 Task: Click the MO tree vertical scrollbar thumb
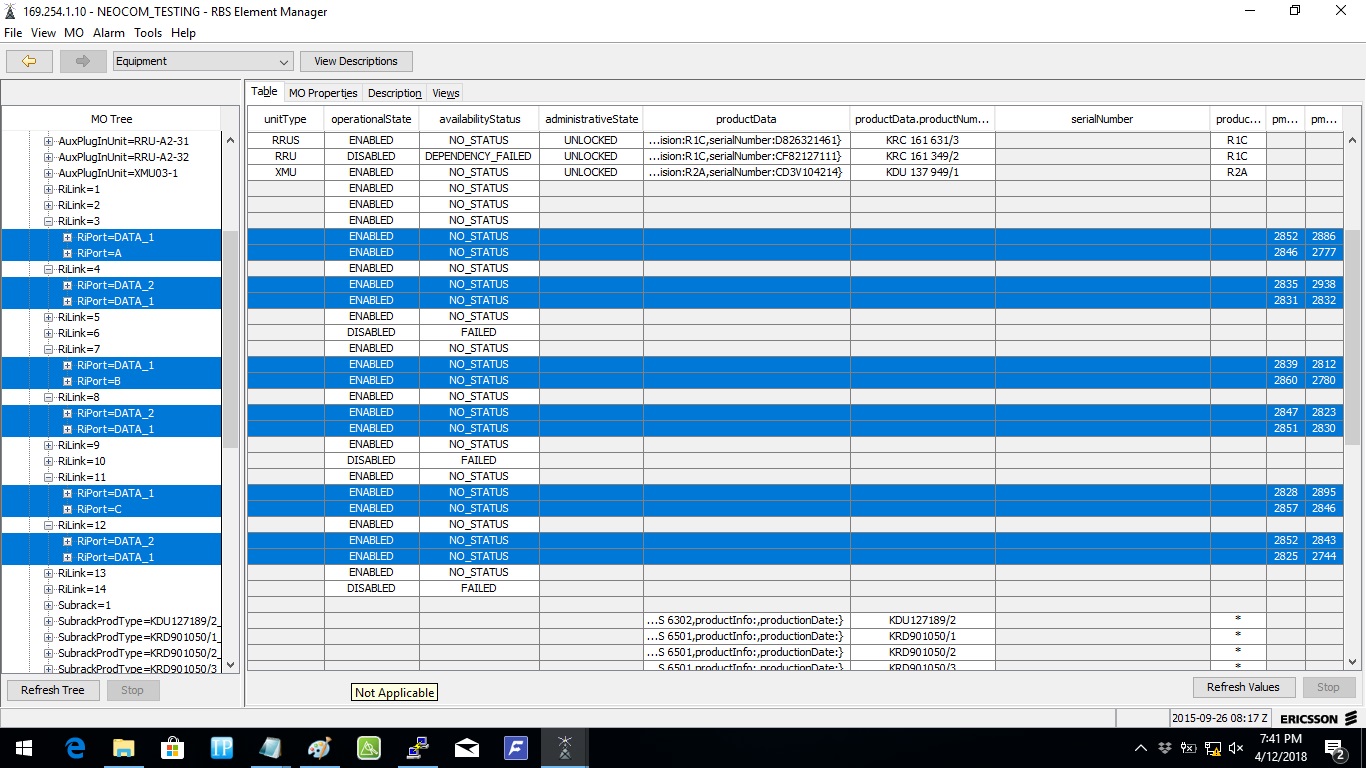coord(230,340)
